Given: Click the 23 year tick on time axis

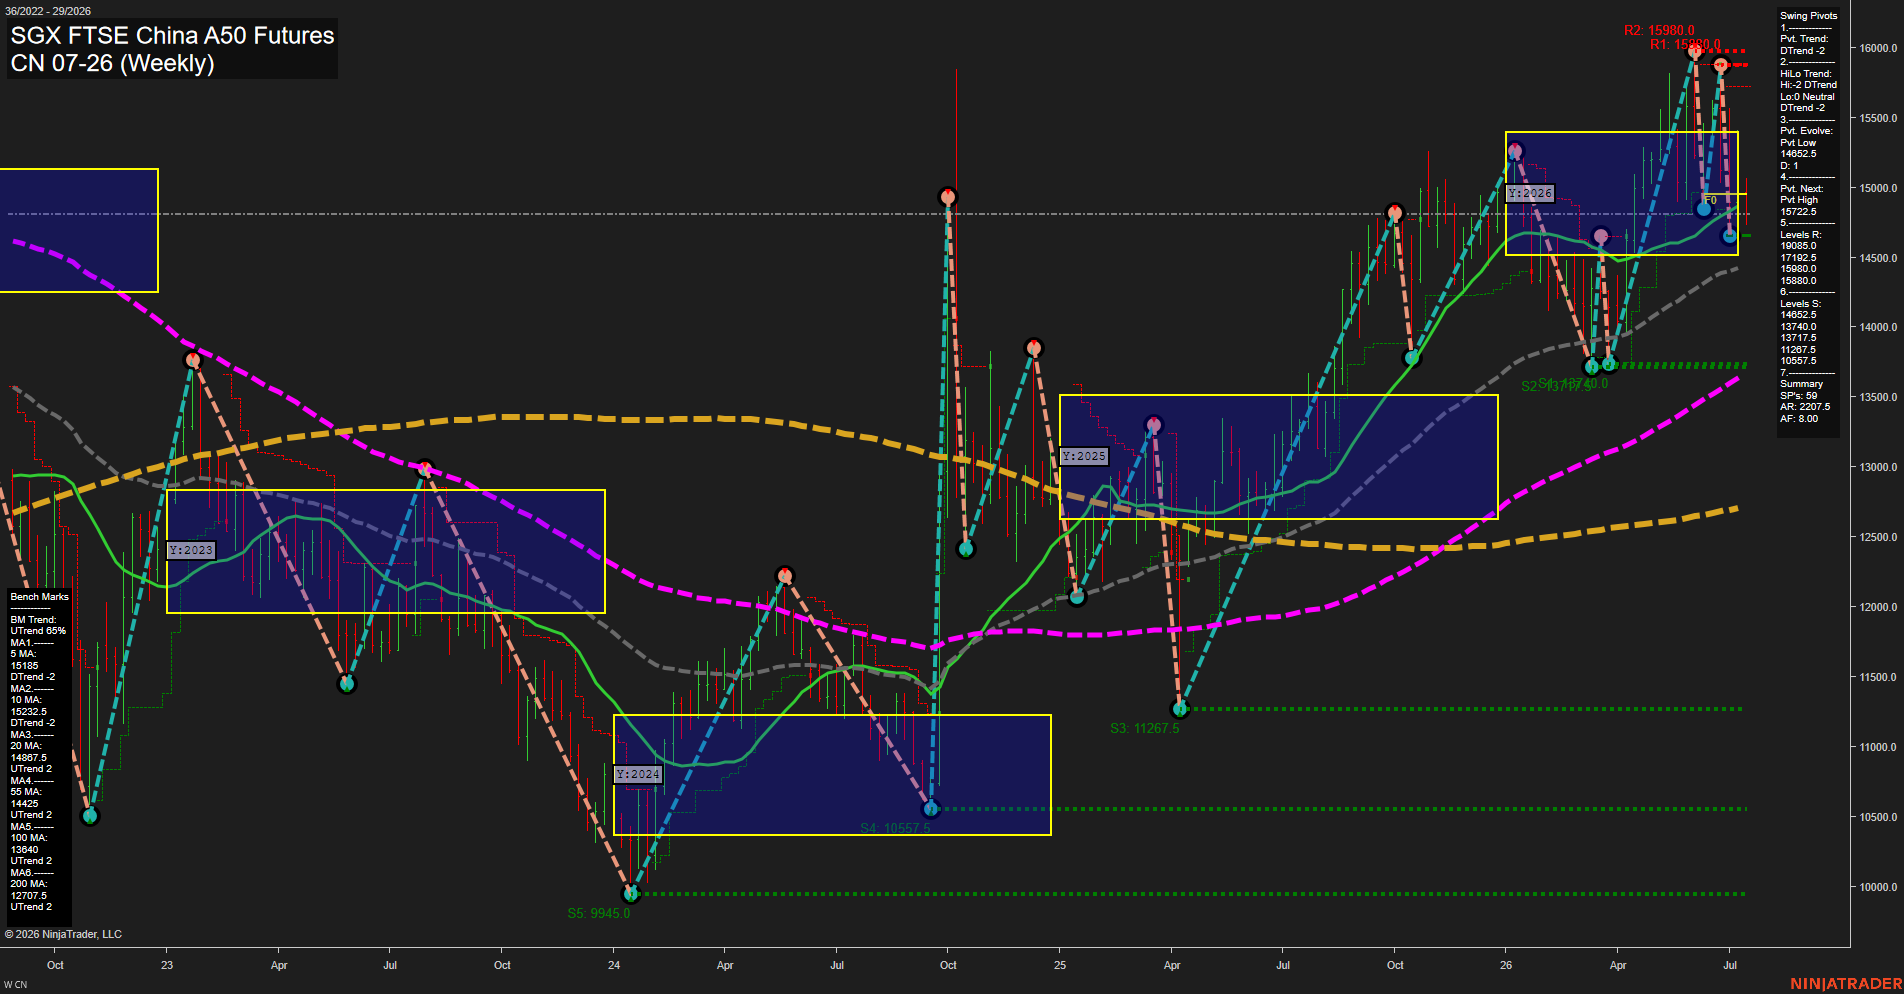Looking at the screenshot, I should (x=167, y=965).
